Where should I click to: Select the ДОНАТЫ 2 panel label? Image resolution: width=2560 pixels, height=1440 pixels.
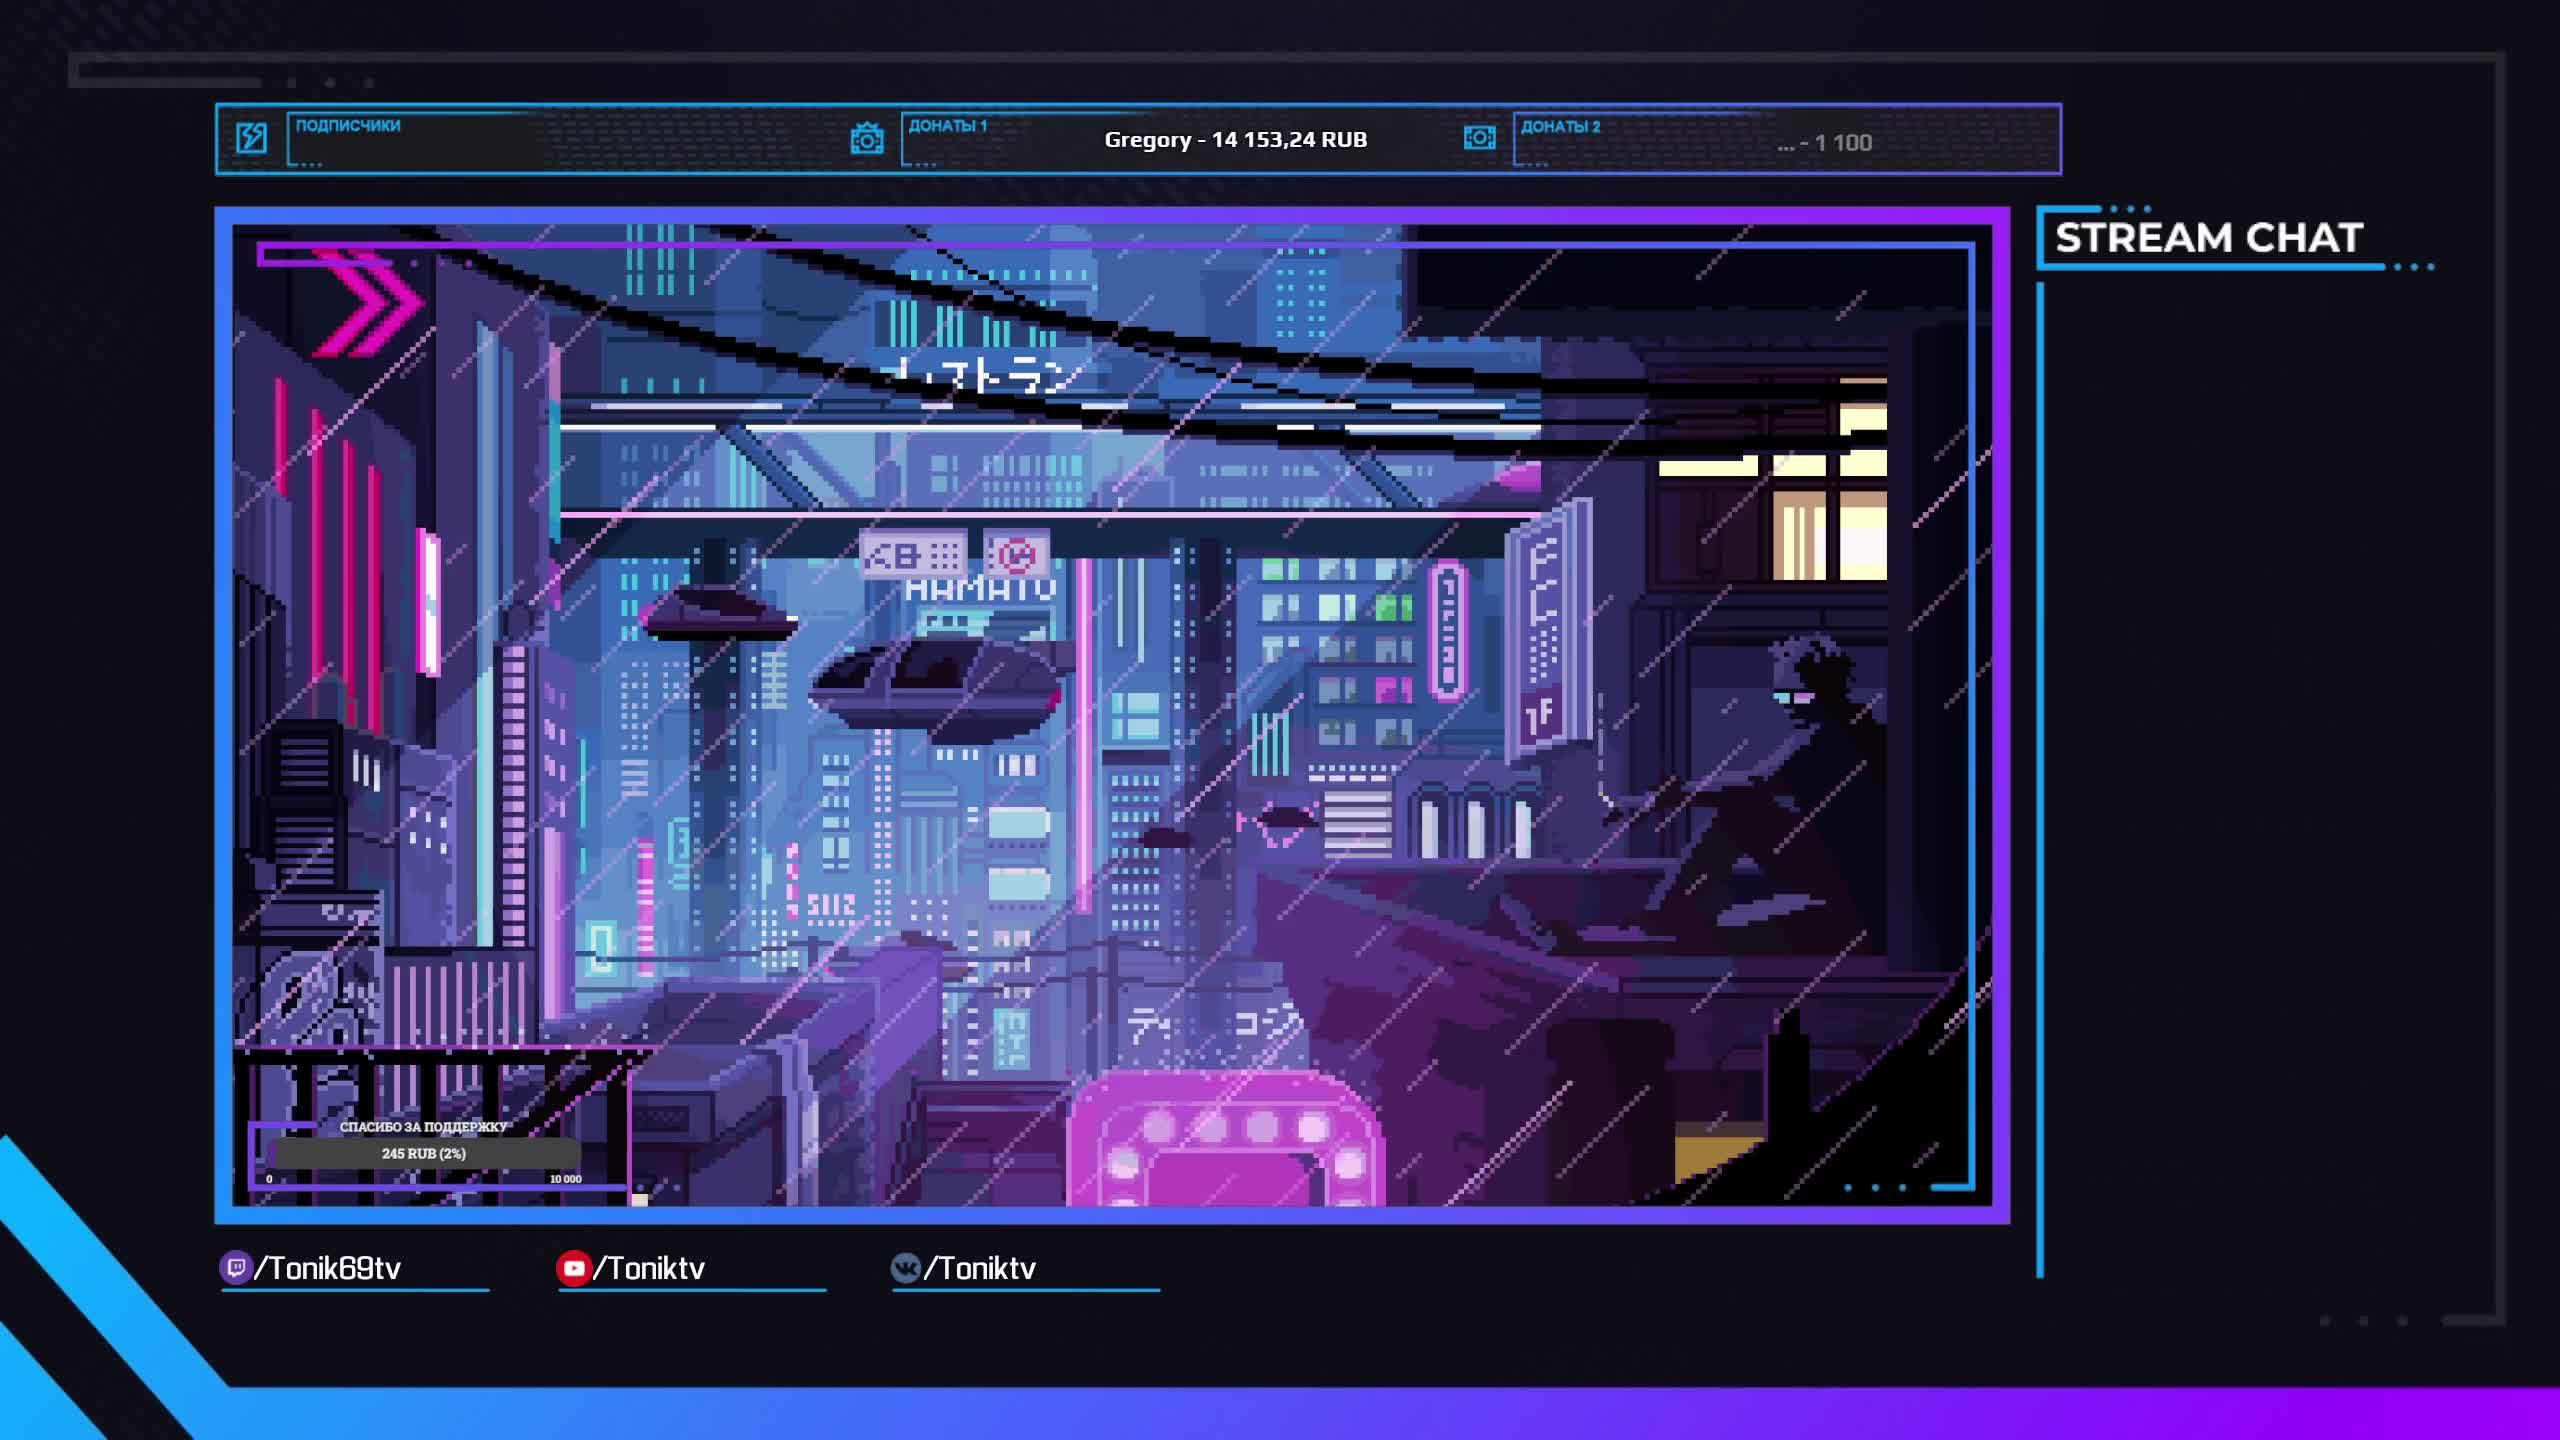(x=1560, y=127)
